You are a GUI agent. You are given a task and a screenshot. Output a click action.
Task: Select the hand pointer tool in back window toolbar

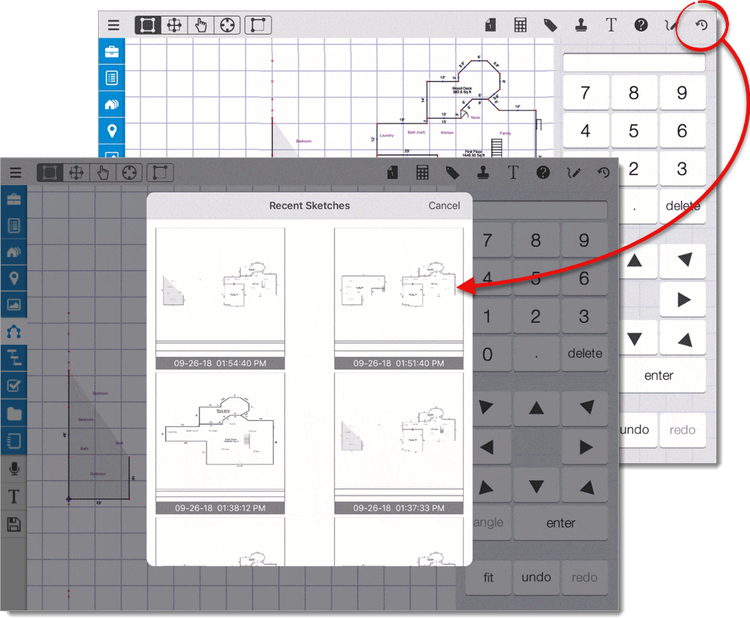(x=201, y=25)
